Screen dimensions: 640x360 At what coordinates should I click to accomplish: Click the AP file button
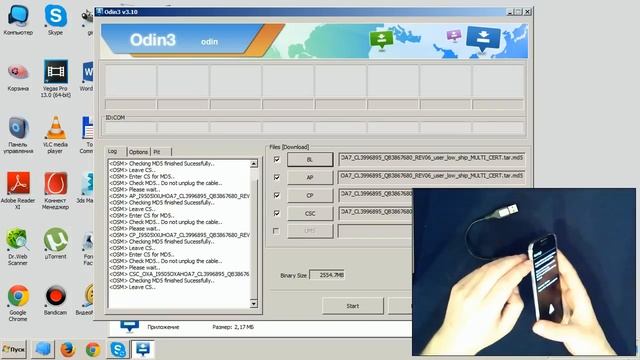click(310, 178)
